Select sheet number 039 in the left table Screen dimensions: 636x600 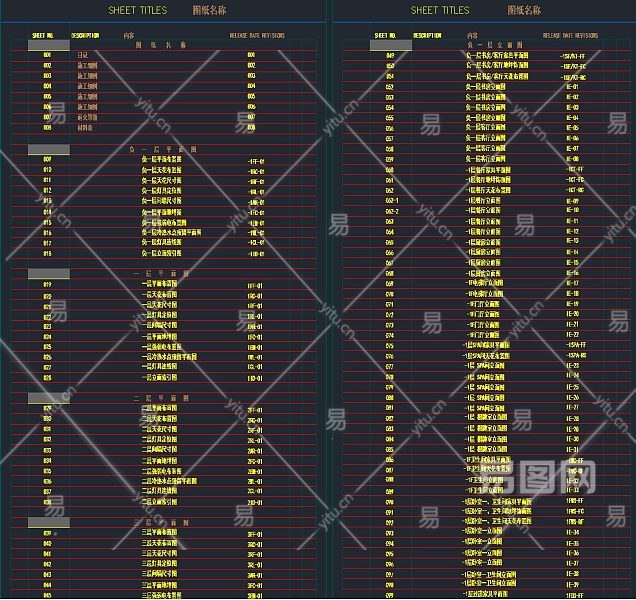click(x=47, y=534)
